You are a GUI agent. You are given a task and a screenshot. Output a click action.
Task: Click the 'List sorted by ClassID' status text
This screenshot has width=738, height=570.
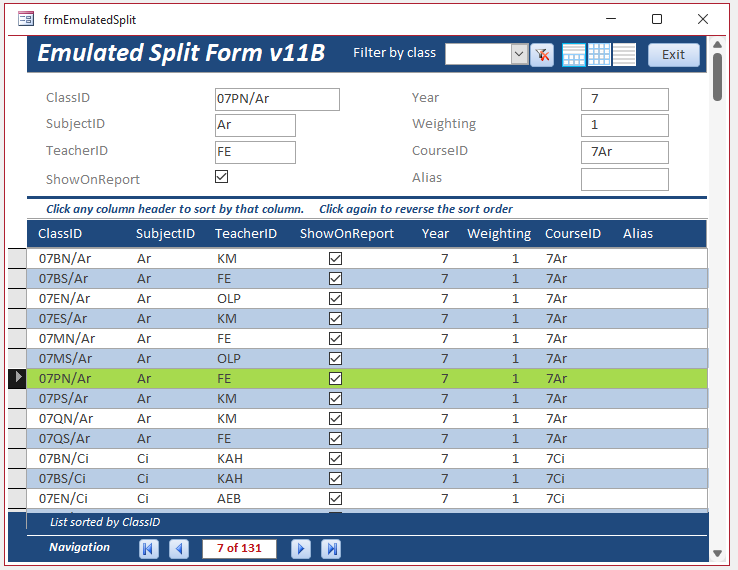(105, 522)
